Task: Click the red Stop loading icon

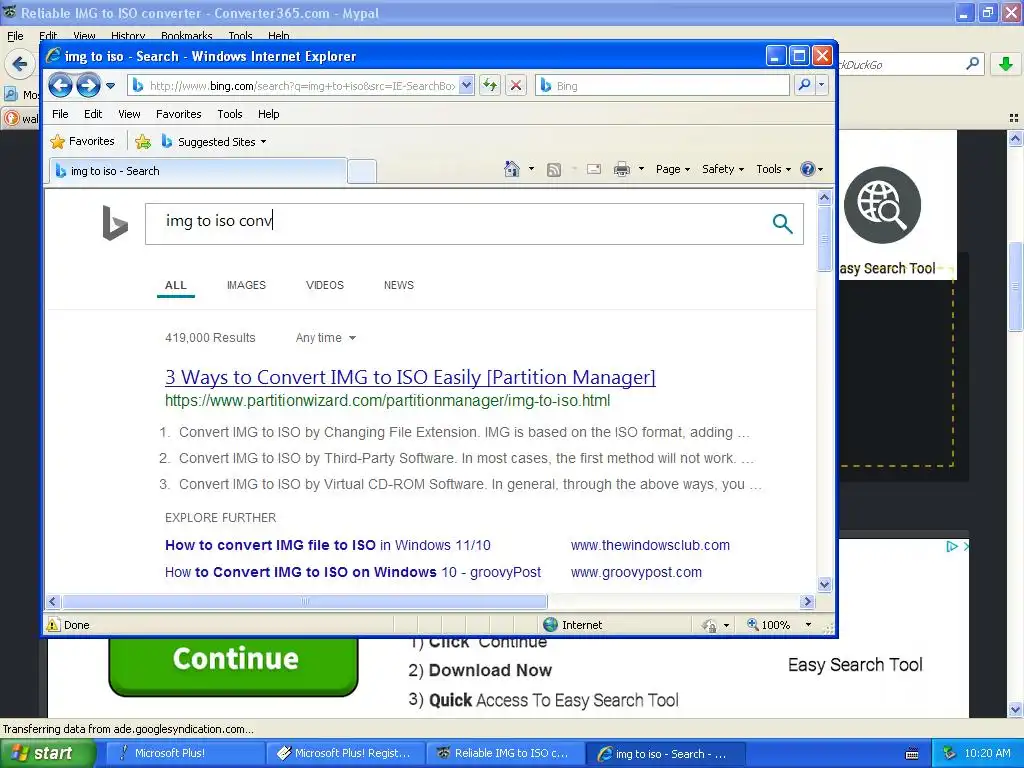Action: pyautogui.click(x=515, y=86)
